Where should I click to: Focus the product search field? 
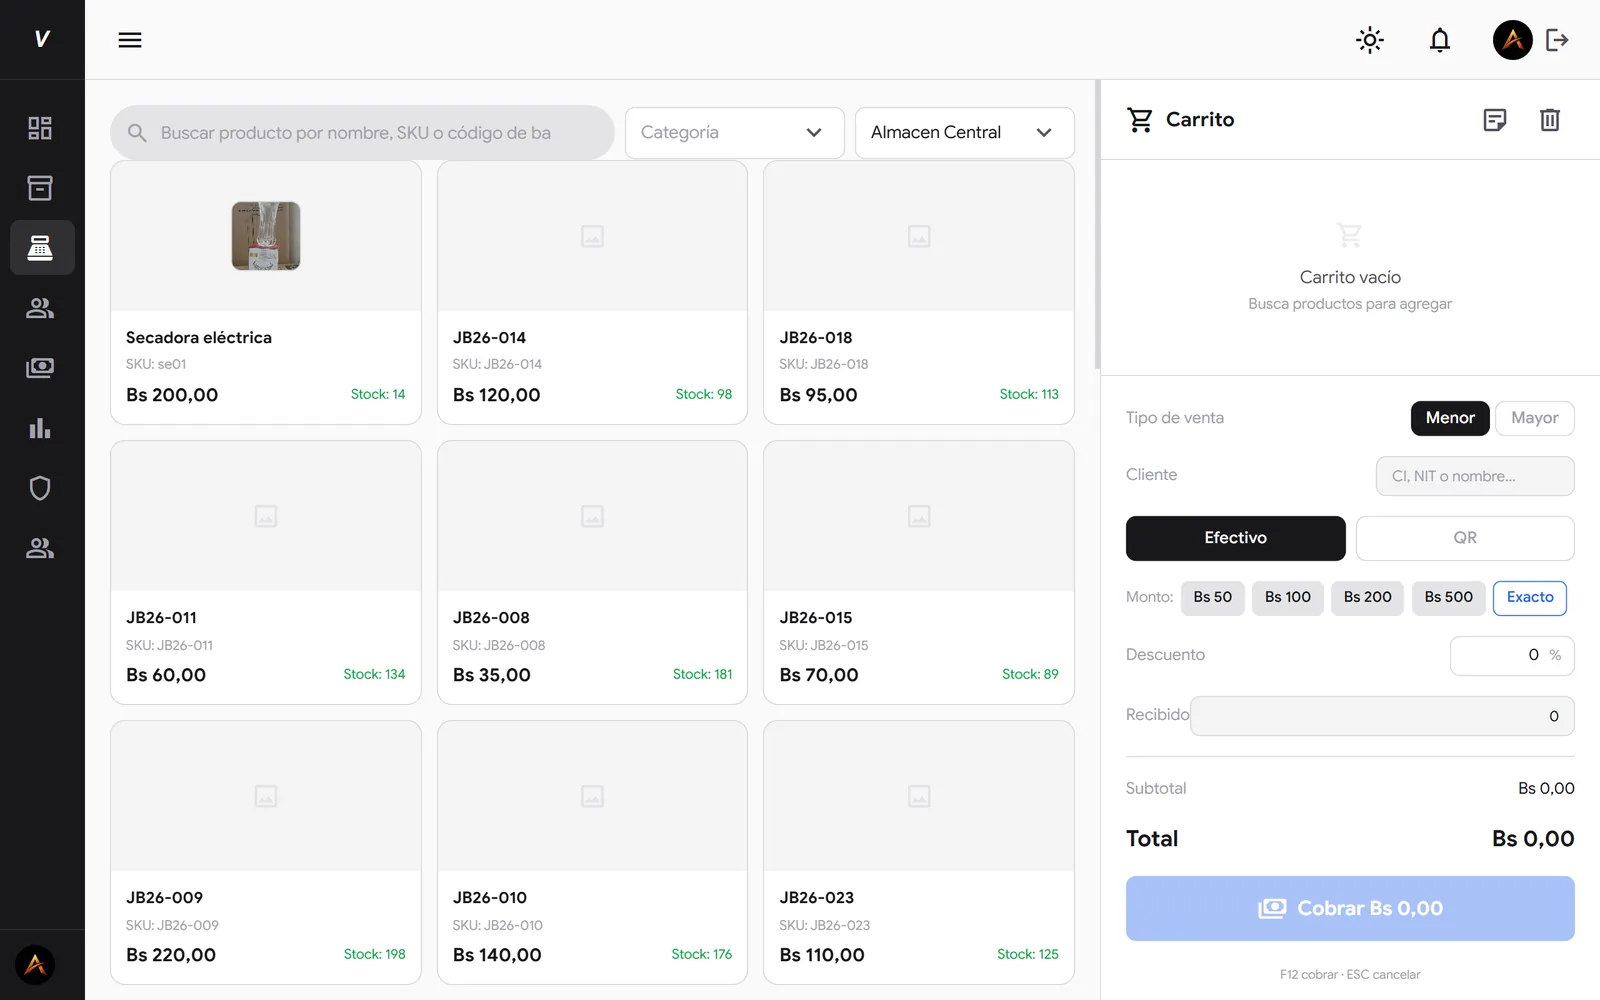tap(362, 133)
